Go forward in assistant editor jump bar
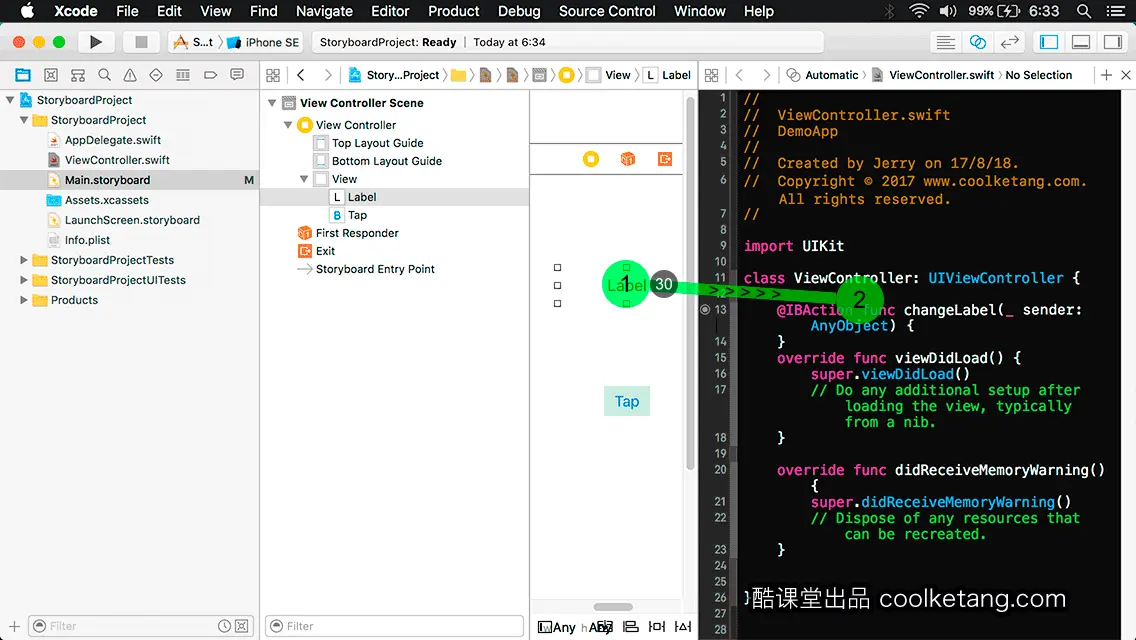 click(766, 75)
